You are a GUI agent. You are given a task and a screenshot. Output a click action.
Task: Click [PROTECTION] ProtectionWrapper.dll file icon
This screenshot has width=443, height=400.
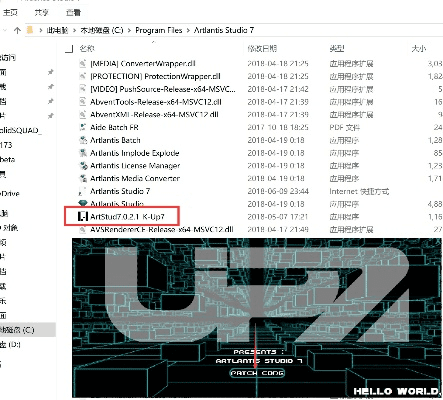click(x=83, y=76)
